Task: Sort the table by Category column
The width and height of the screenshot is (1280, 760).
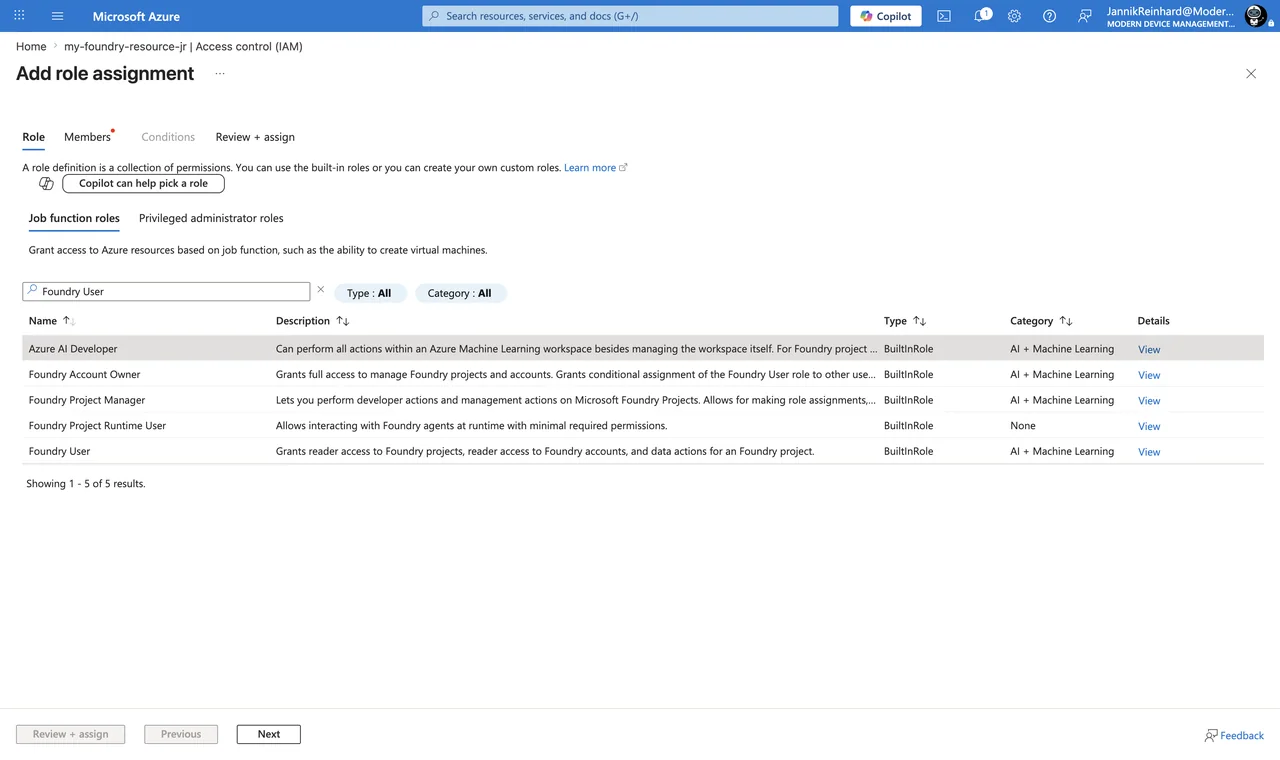Action: 1041,321
